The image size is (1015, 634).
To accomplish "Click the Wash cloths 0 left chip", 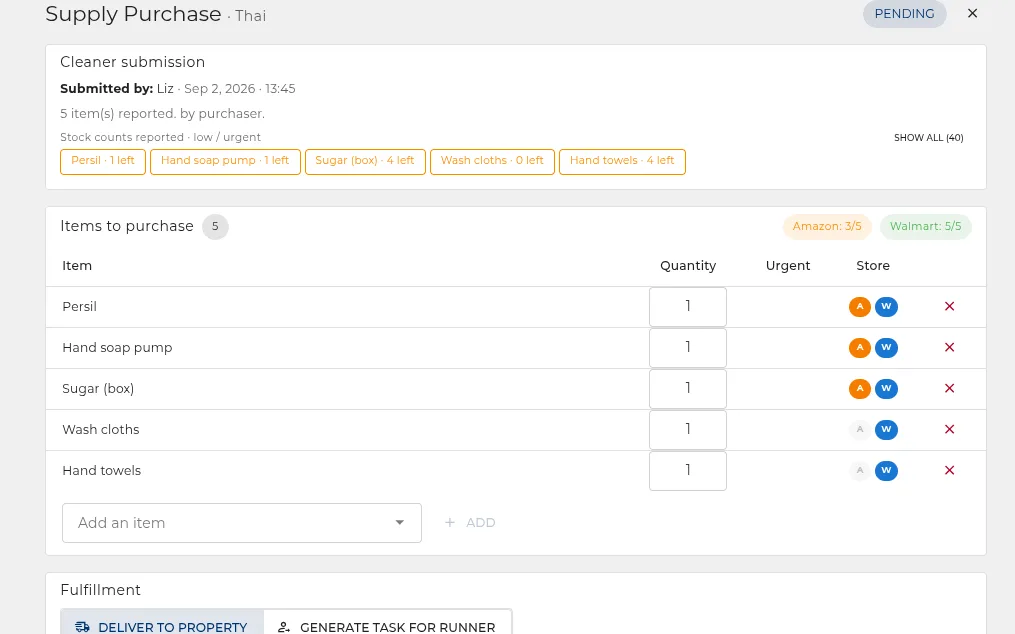I will [492, 161].
